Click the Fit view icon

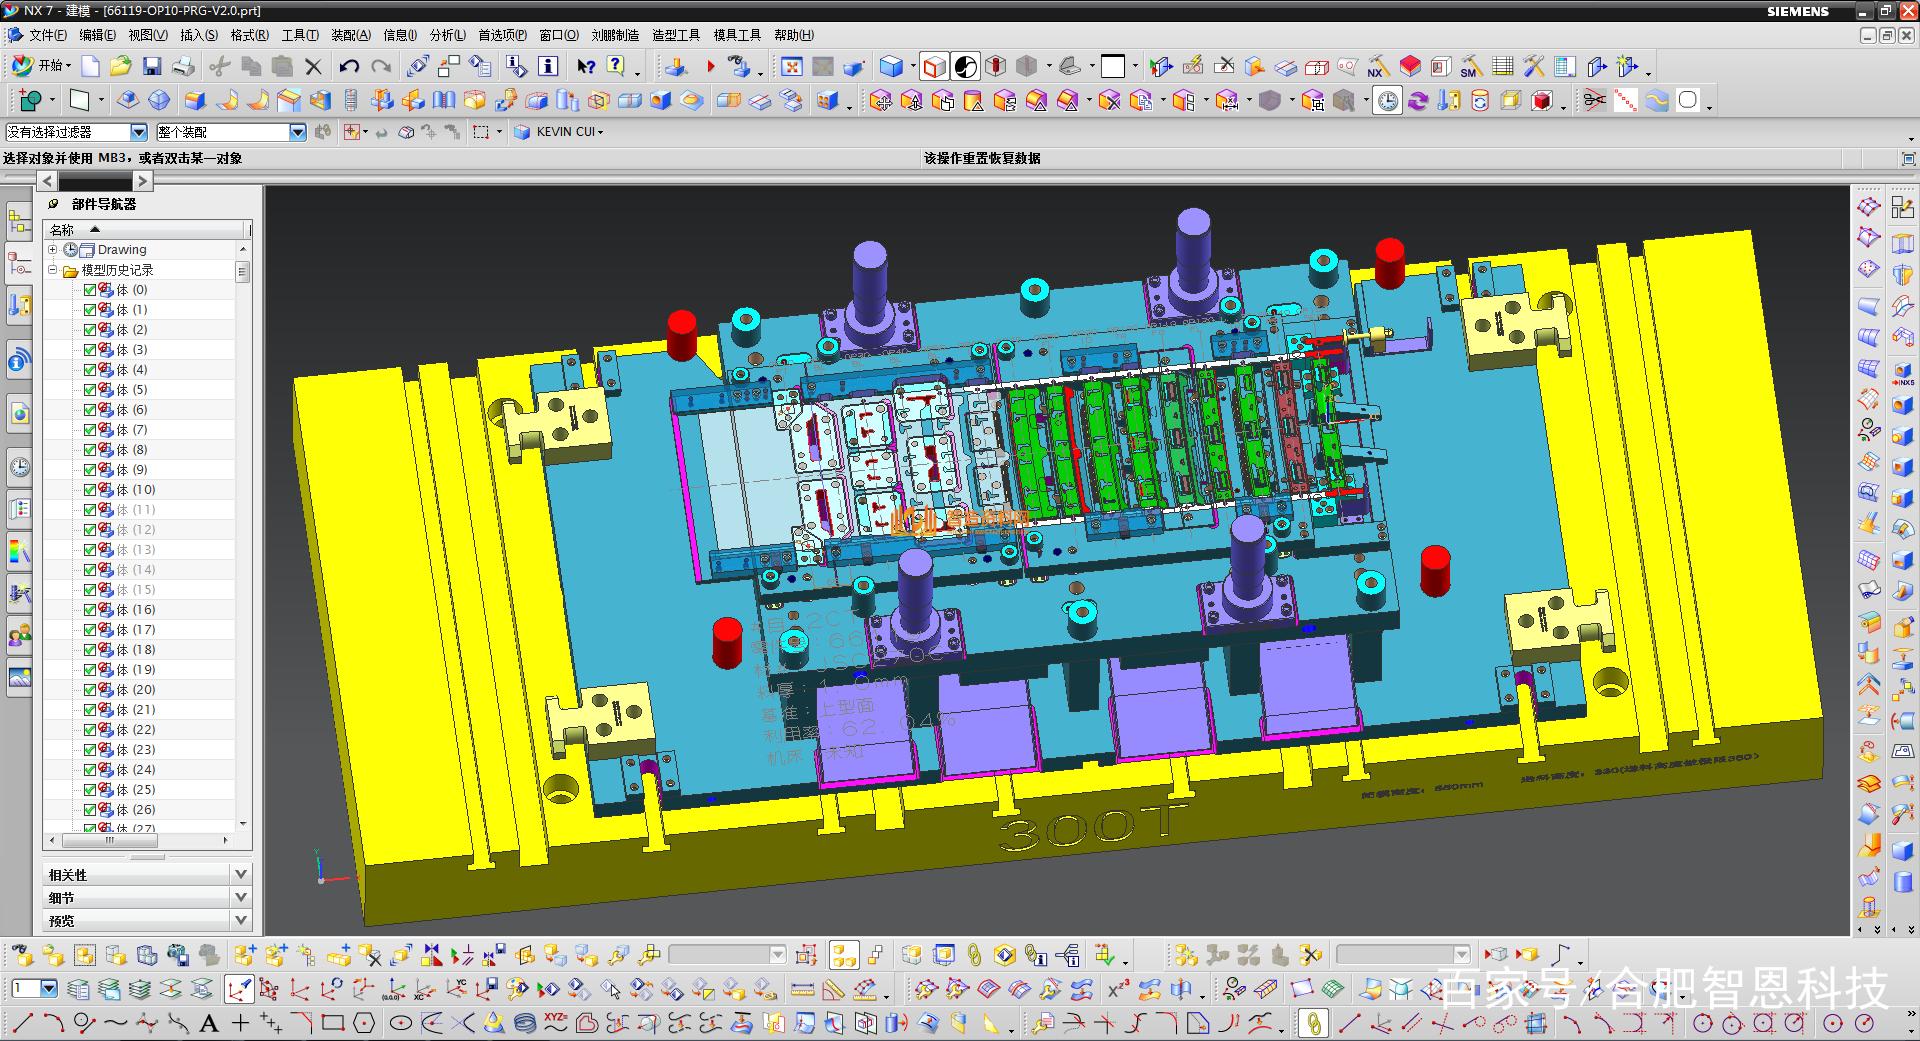click(x=791, y=67)
